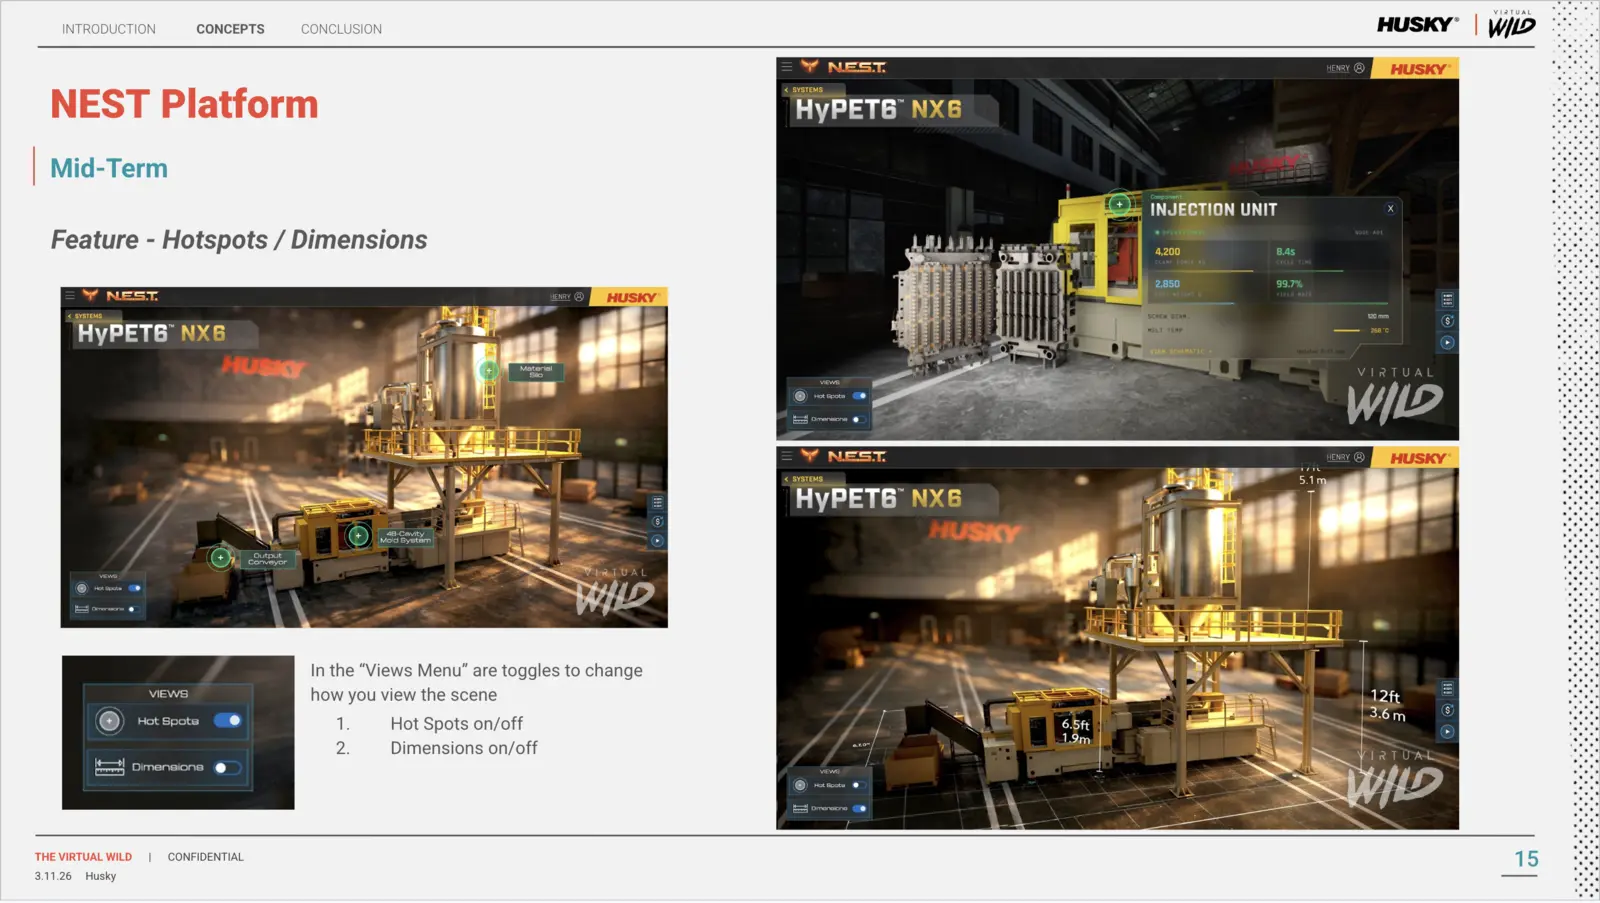Click the Husky badge in the Injection Unit screenshot
The width and height of the screenshot is (1600, 903).
point(1416,68)
